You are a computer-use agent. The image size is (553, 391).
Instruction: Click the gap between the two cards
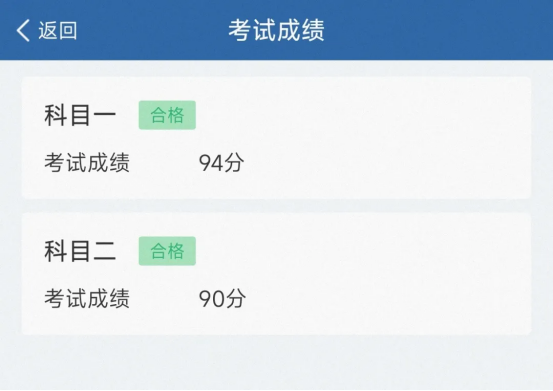click(x=276, y=206)
